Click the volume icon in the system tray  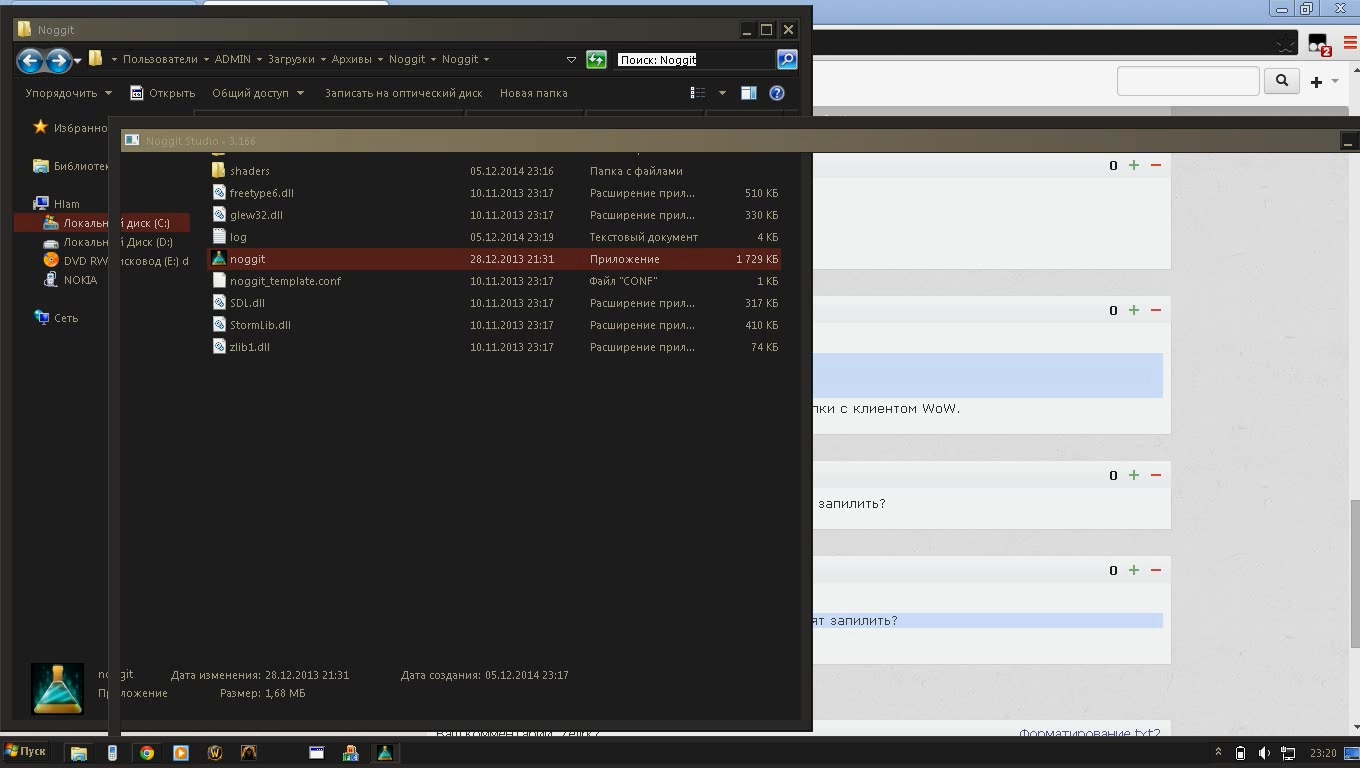[1264, 753]
